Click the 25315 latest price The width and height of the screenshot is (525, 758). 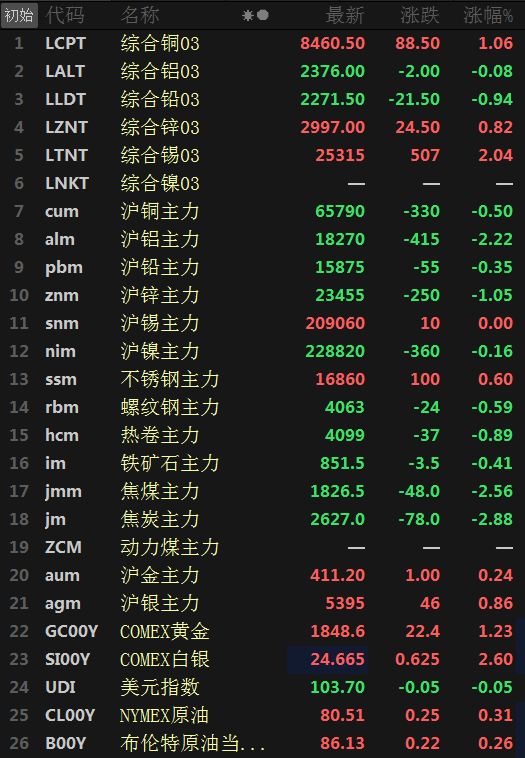point(340,156)
